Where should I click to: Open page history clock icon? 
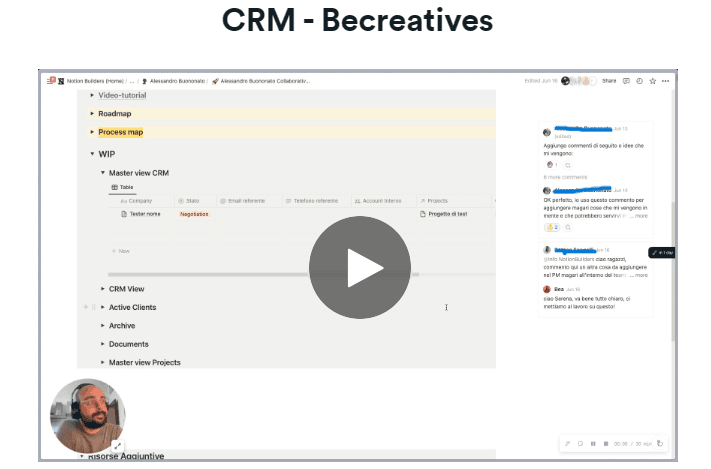639,81
